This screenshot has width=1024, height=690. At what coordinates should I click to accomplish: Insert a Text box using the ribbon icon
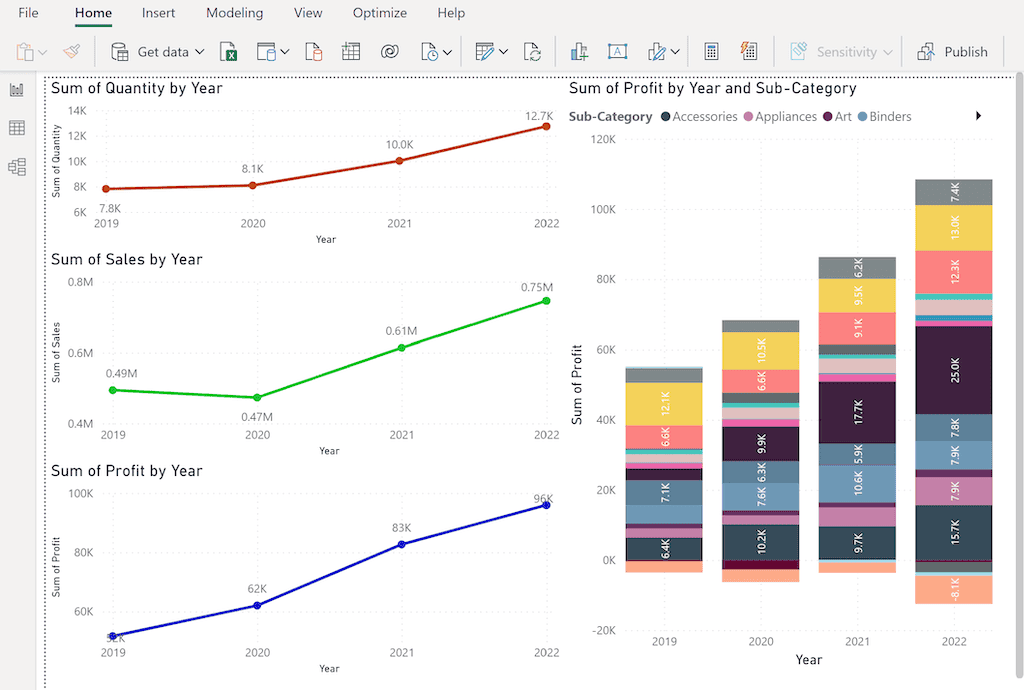click(618, 50)
